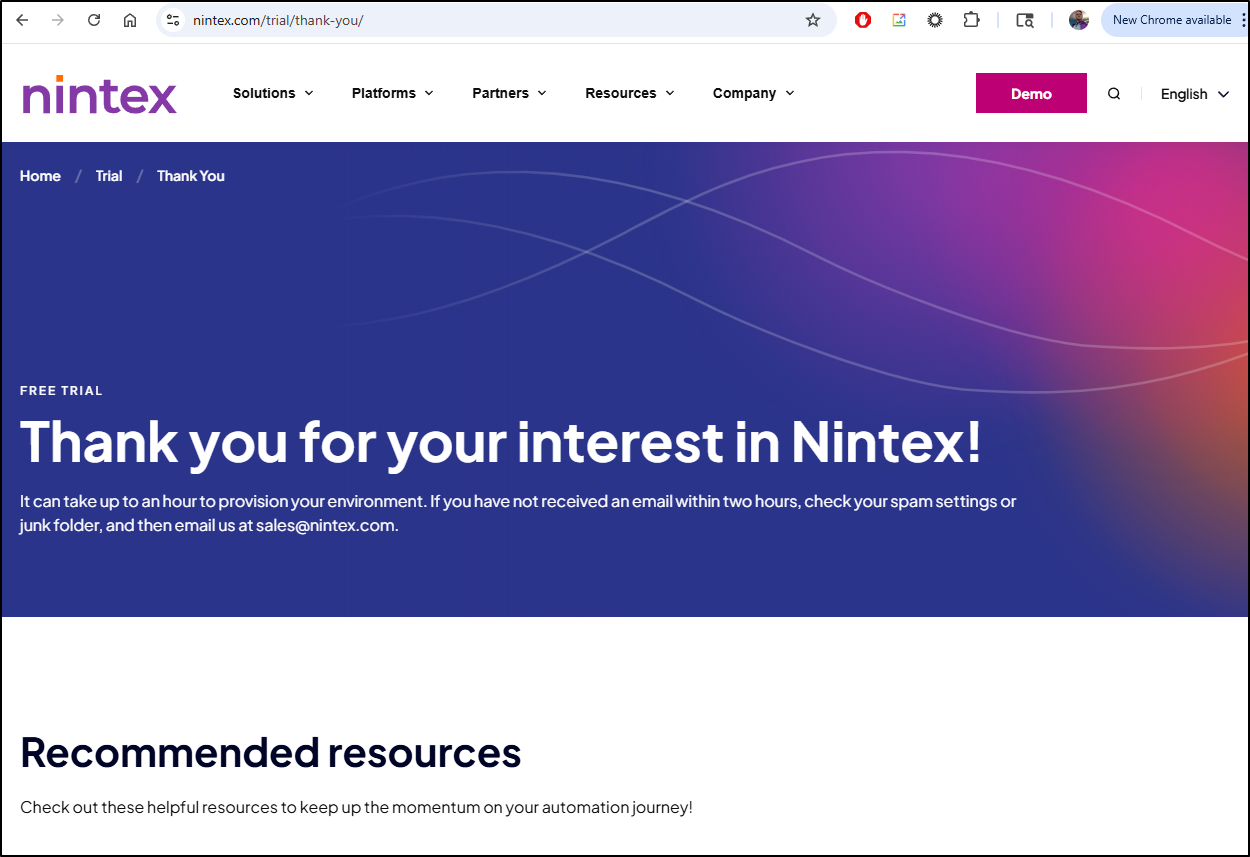Follow the Trial breadcrumb link
The width and height of the screenshot is (1250, 857).
[x=109, y=176]
